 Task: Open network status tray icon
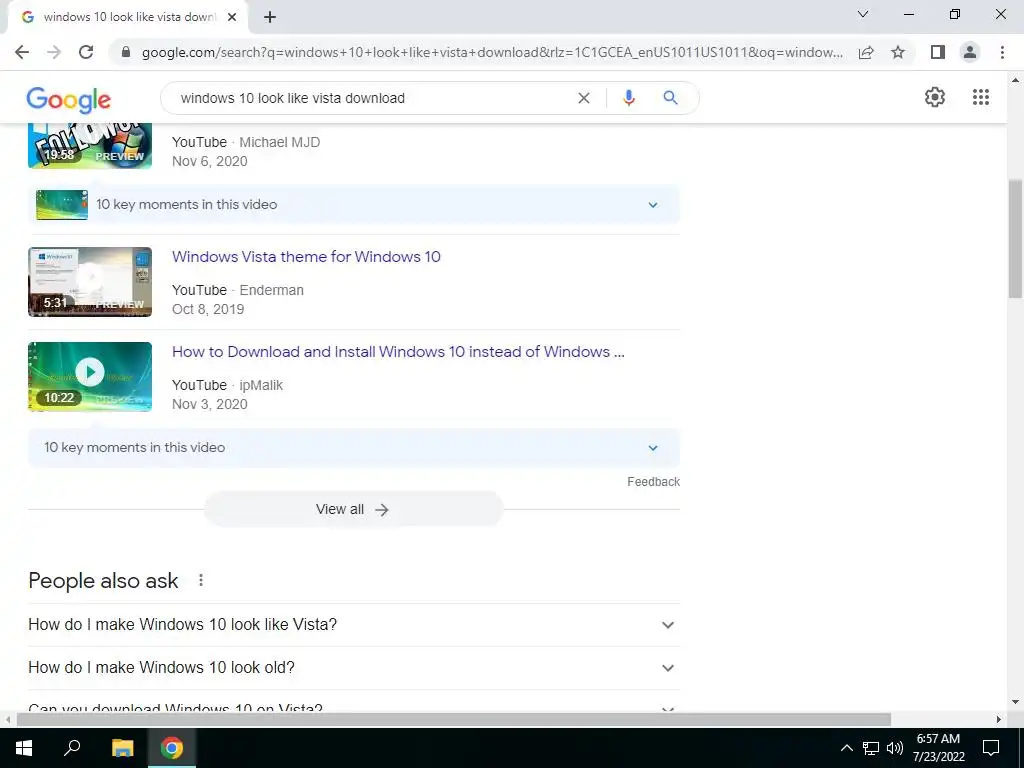[871, 748]
